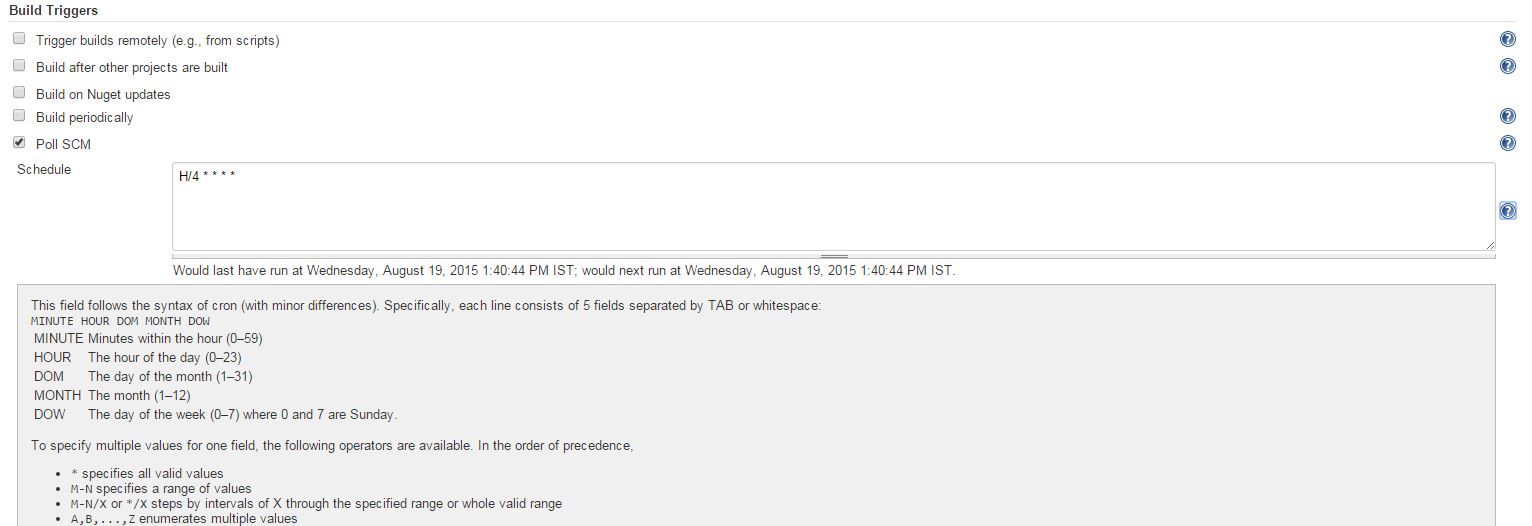
Task: Open help for Build after other projects
Action: click(1508, 67)
